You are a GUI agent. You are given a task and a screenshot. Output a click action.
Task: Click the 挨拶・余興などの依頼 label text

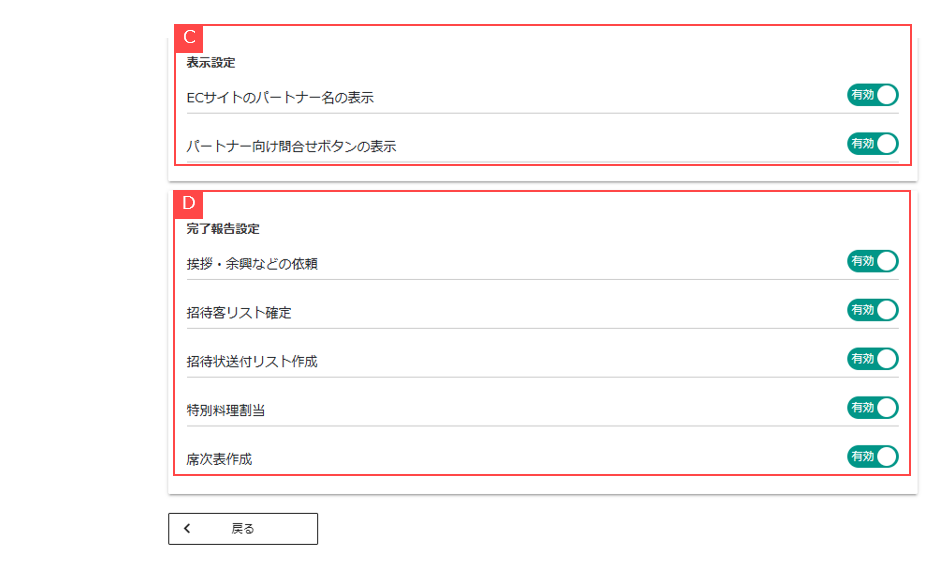coord(252,264)
